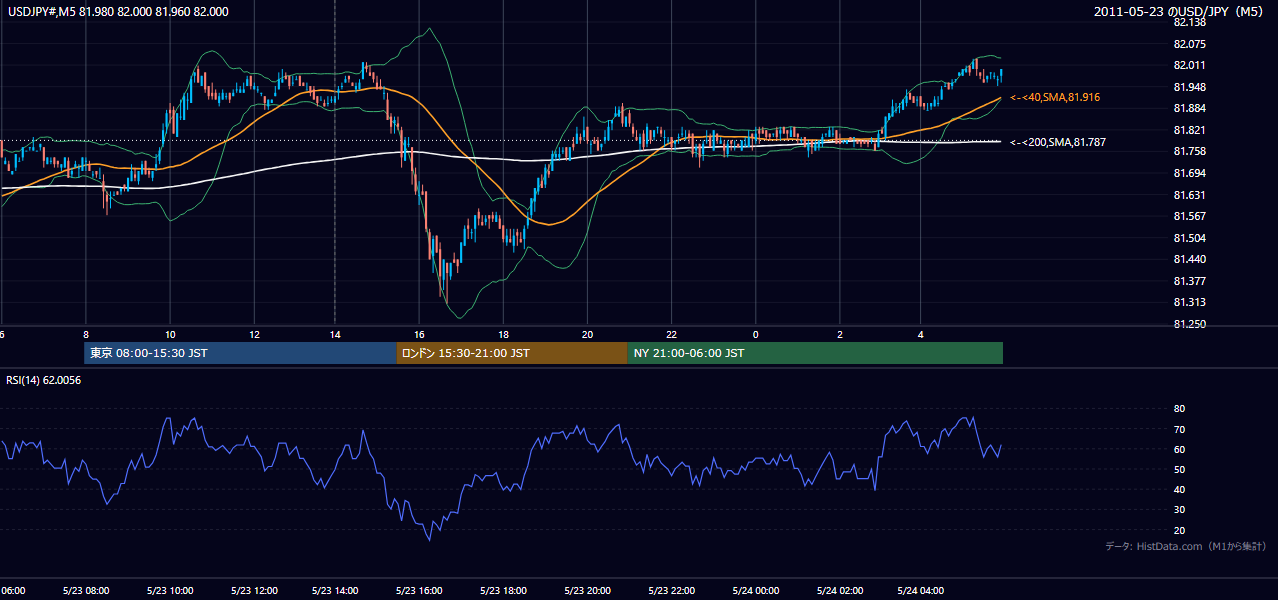This screenshot has height=600, width=1278.
Task: Click the 5/23 18:00 time label
Action: coord(503,591)
